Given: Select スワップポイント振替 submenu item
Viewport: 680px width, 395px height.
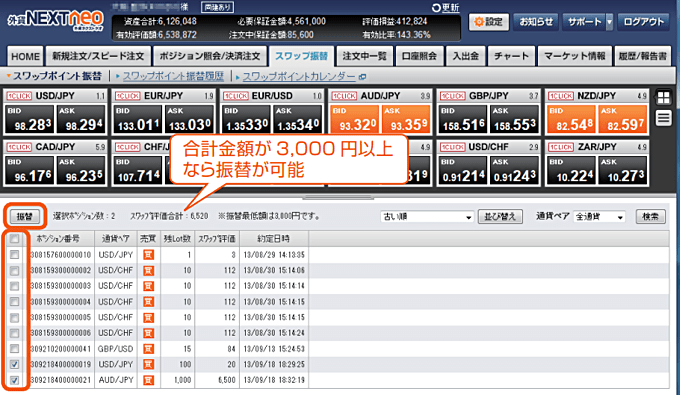Looking at the screenshot, I should [x=57, y=77].
